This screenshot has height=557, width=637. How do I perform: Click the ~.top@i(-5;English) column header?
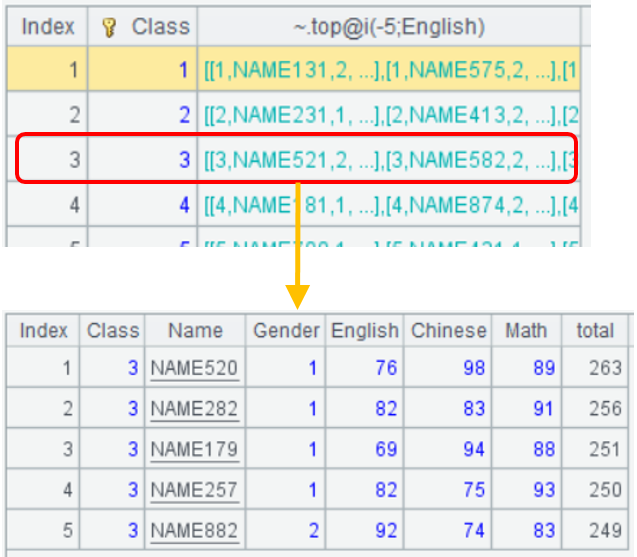390,26
